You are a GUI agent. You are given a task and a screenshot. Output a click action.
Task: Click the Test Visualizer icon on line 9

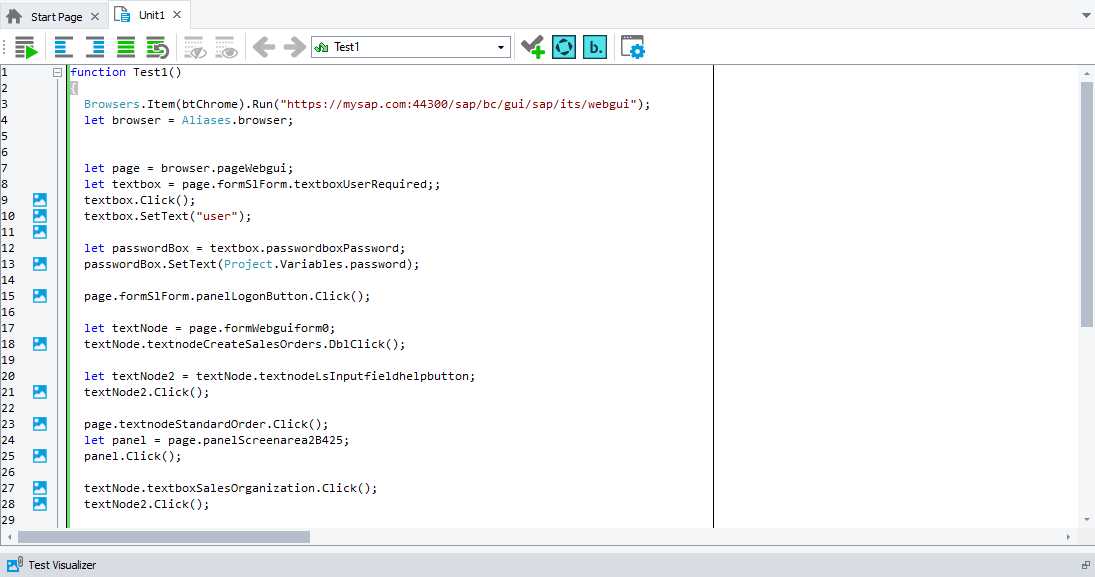(x=39, y=199)
